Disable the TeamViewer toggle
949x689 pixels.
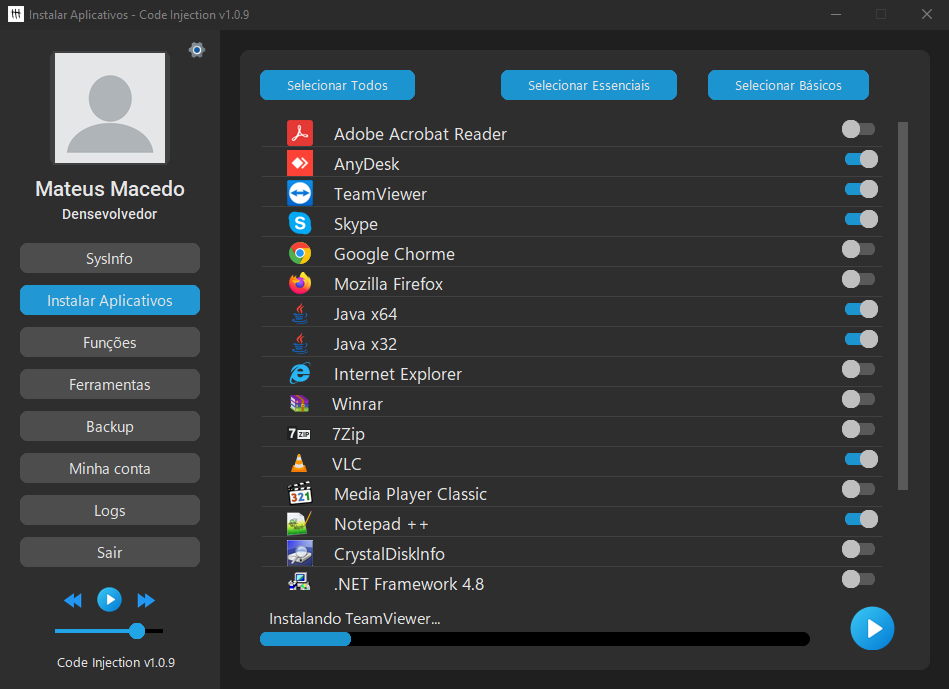861,189
